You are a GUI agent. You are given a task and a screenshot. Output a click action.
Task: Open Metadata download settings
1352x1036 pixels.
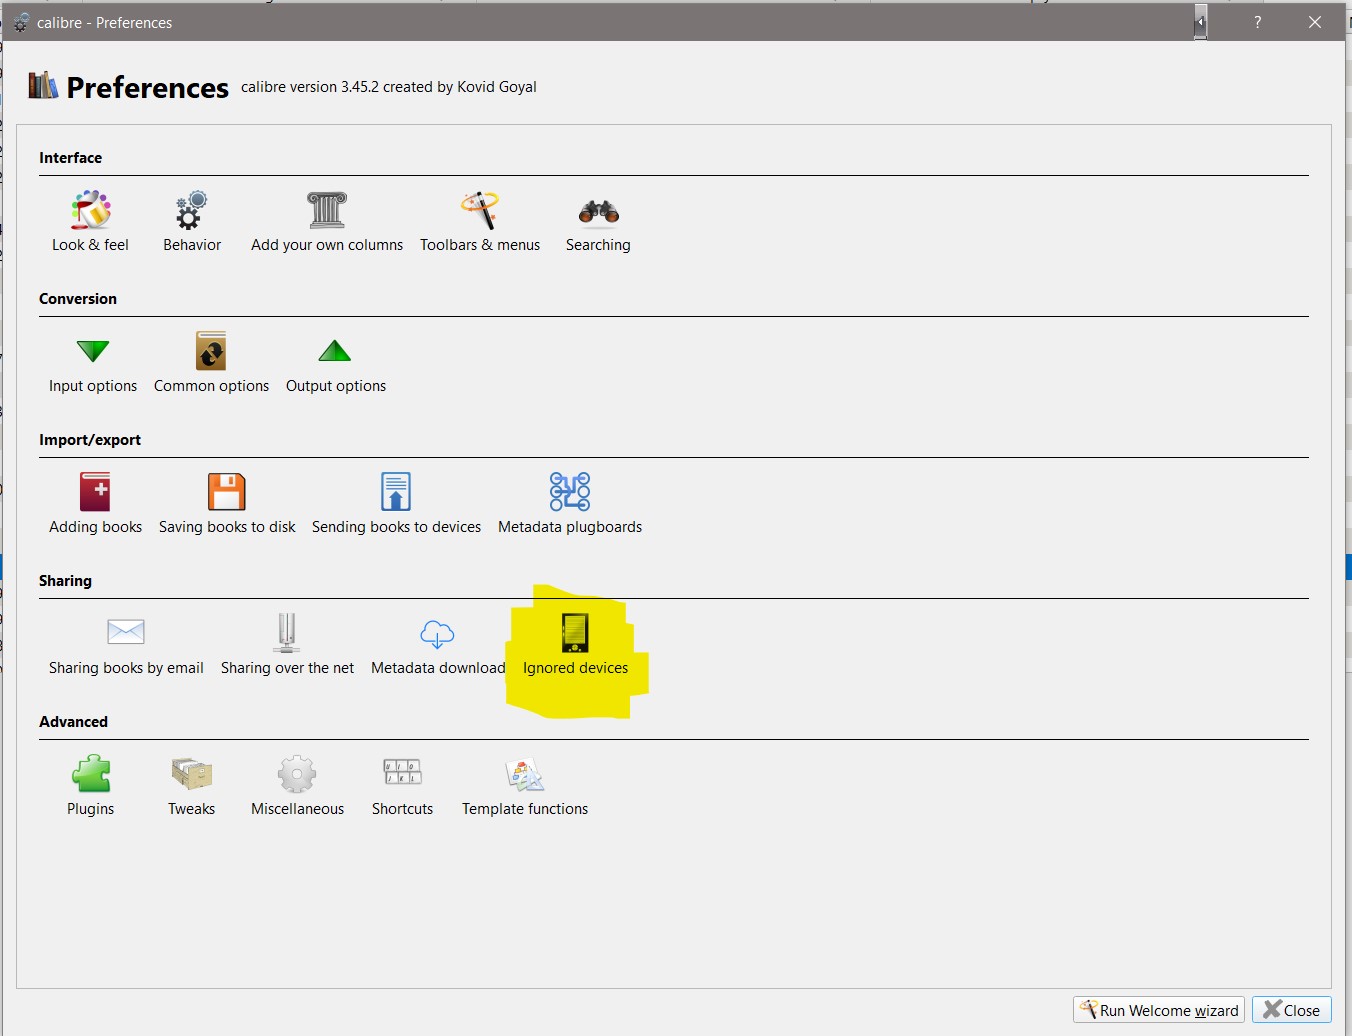(438, 645)
